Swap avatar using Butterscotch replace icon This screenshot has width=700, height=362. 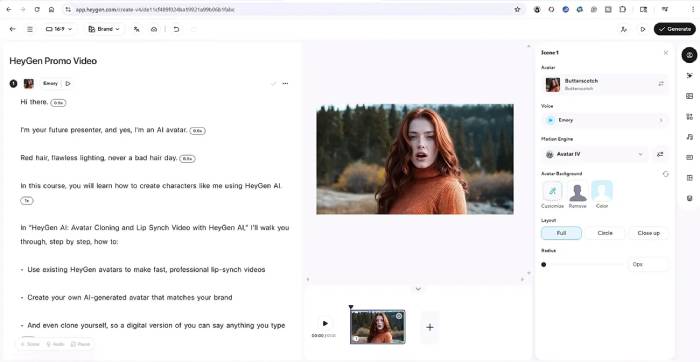pos(661,84)
